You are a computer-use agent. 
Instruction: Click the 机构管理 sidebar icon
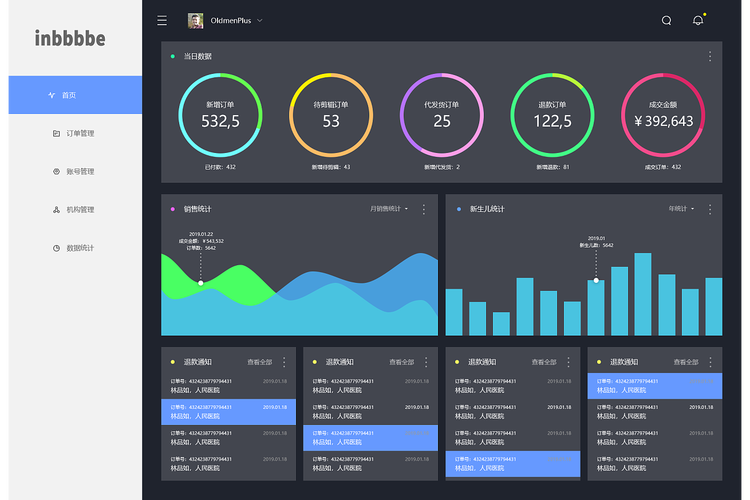coord(56,210)
